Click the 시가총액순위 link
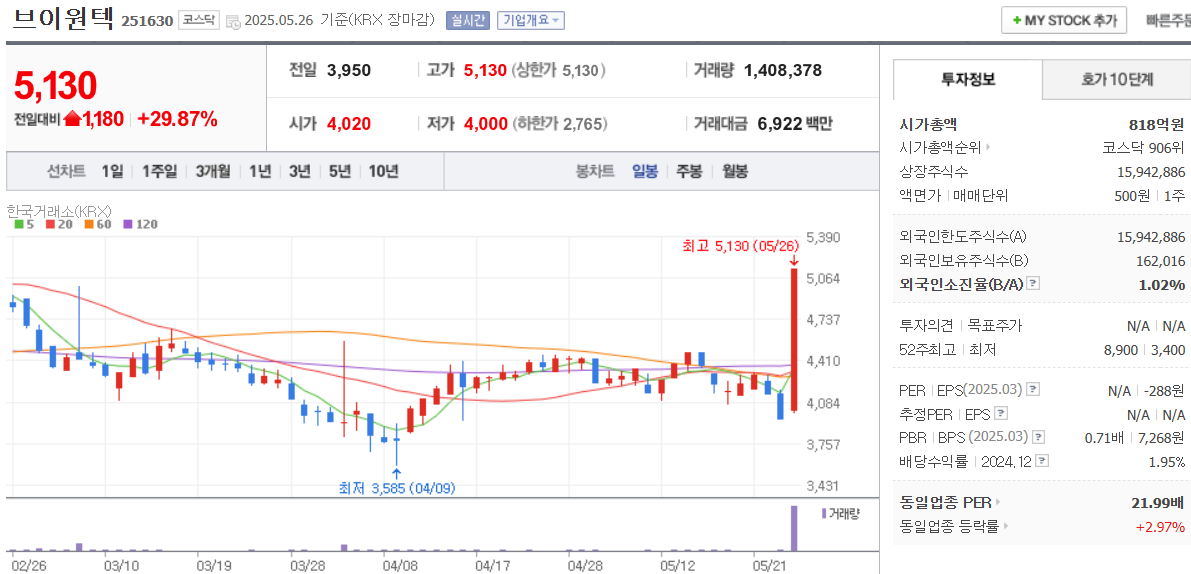The image size is (1191, 574). coord(940,147)
